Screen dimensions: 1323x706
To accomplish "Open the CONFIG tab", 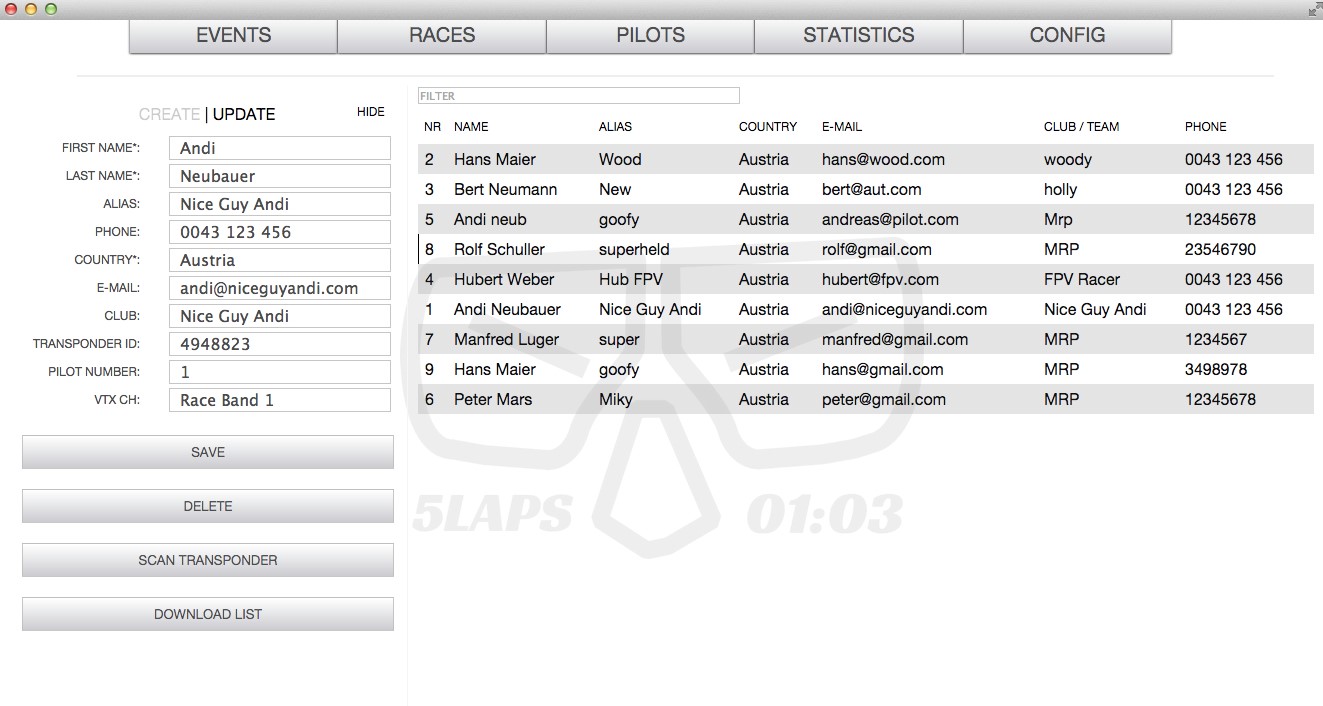I will coord(1067,35).
